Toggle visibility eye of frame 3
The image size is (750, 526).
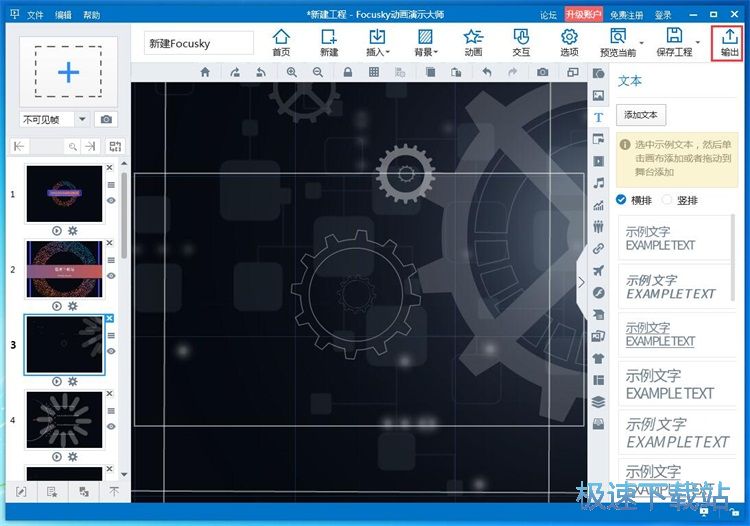111,351
